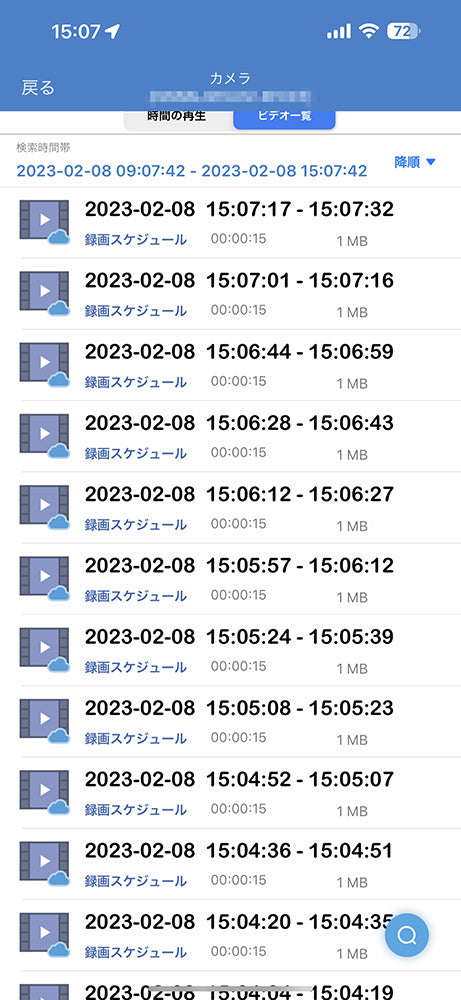Go back with the 戻る button
This screenshot has height=1000, width=461.
pos(38,87)
